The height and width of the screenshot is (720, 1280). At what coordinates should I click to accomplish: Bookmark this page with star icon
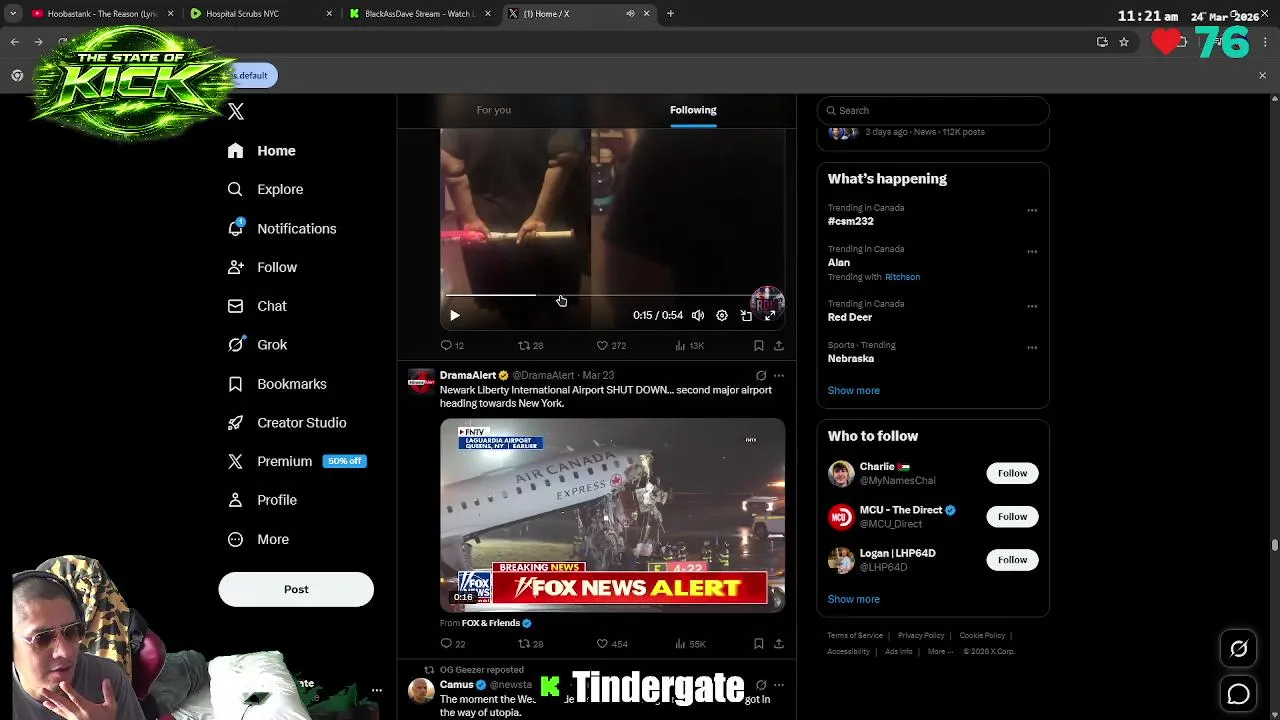(1124, 42)
